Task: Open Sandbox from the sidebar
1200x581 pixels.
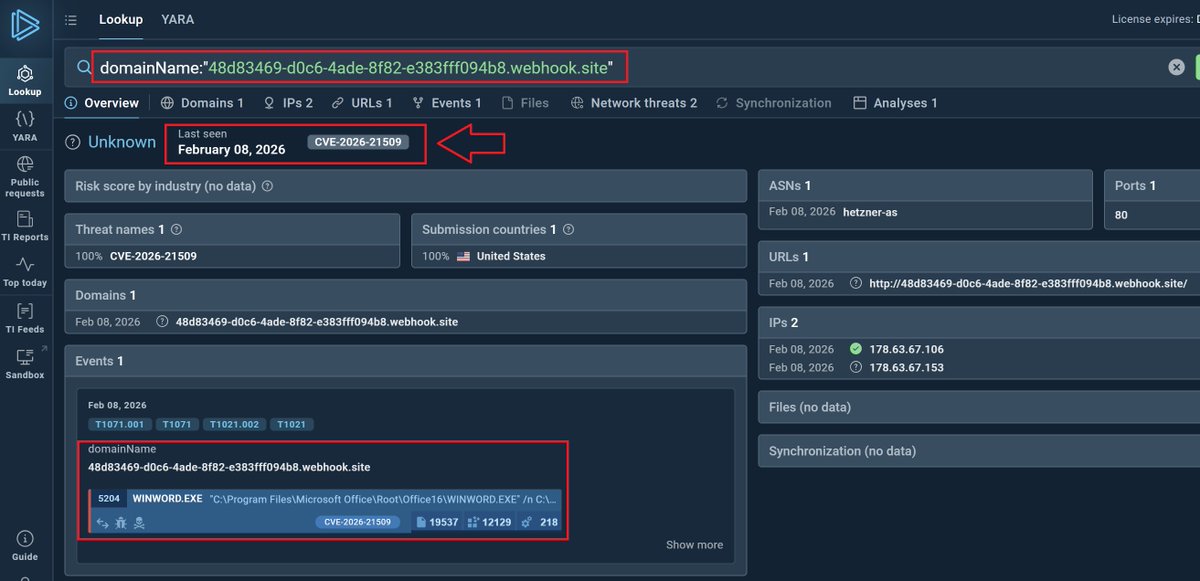Action: tap(25, 363)
